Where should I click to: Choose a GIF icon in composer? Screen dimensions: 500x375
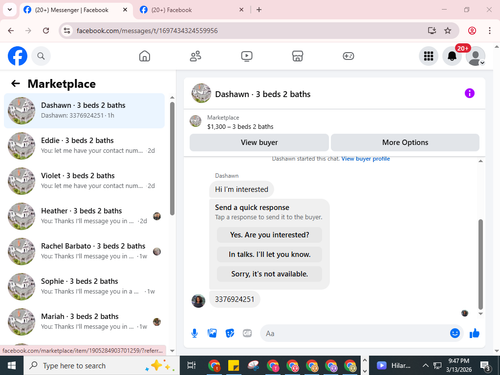coord(247,333)
